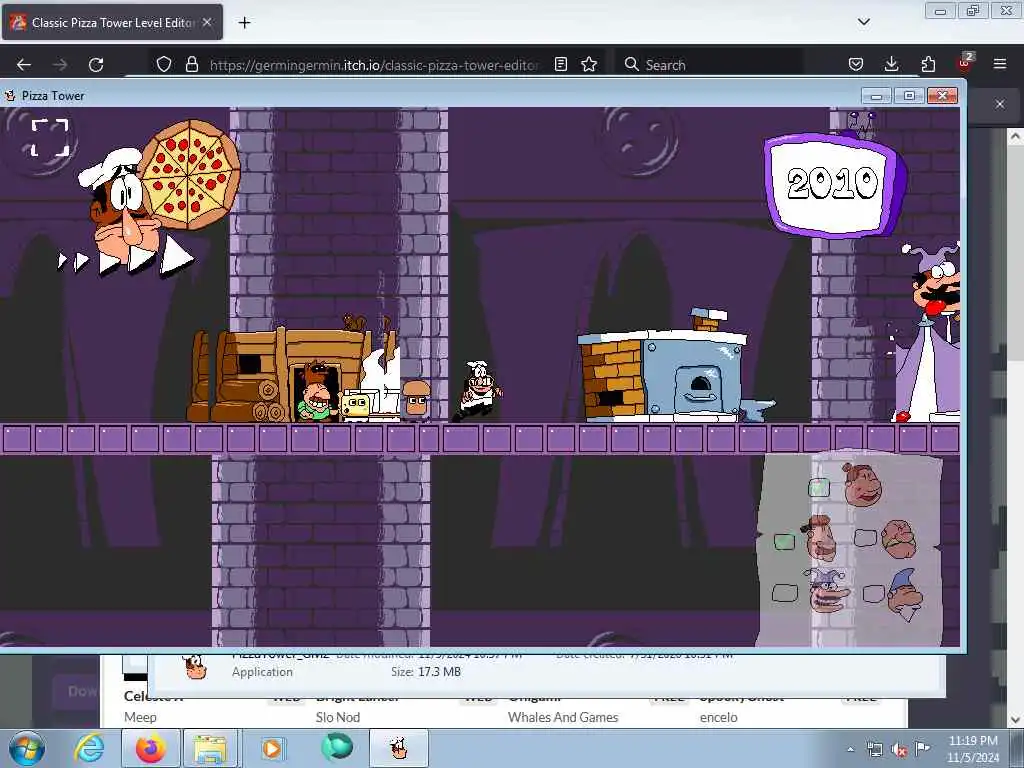Open Windows Media Player from the taskbar
The height and width of the screenshot is (768, 1024).
tap(272, 748)
